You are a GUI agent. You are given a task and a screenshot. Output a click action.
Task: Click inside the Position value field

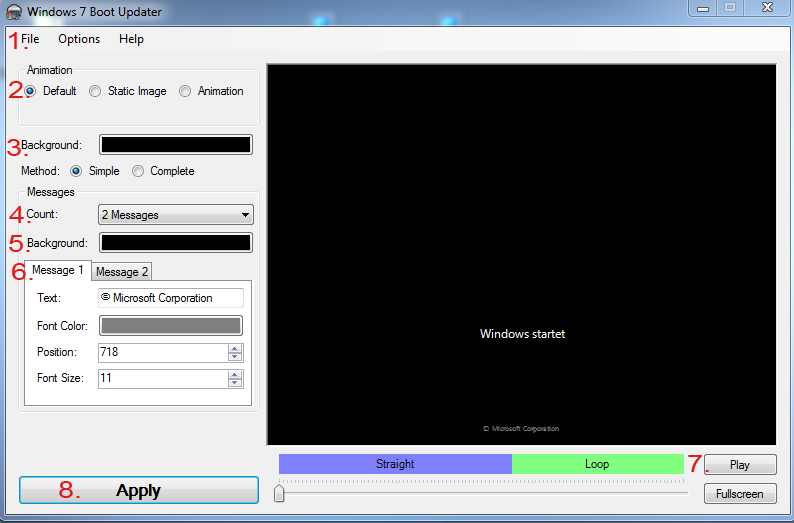[x=163, y=352]
